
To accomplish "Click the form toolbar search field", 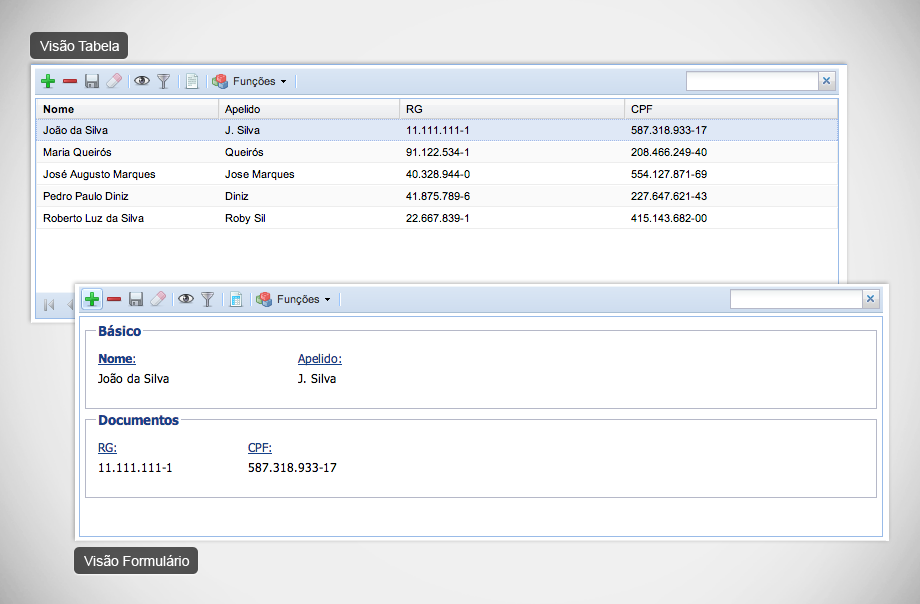I will click(796, 299).
